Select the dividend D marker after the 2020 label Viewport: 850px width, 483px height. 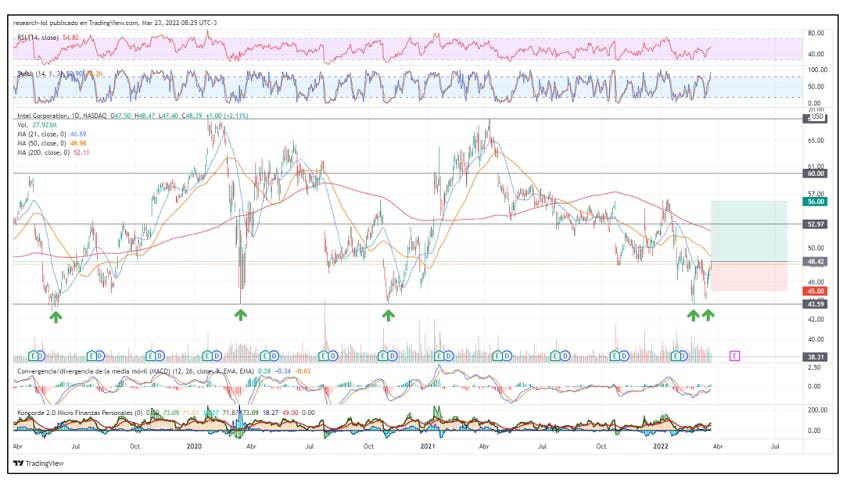[216, 356]
